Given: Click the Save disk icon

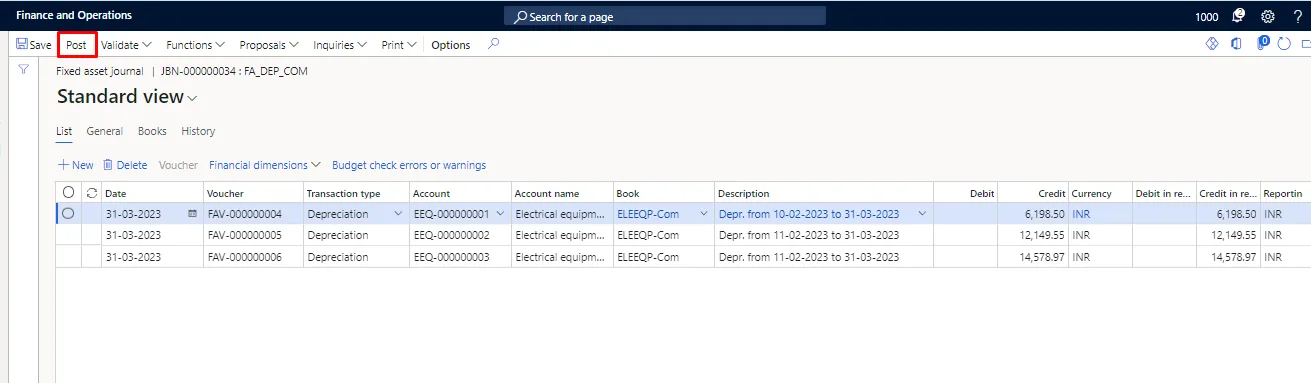Looking at the screenshot, I should point(22,45).
